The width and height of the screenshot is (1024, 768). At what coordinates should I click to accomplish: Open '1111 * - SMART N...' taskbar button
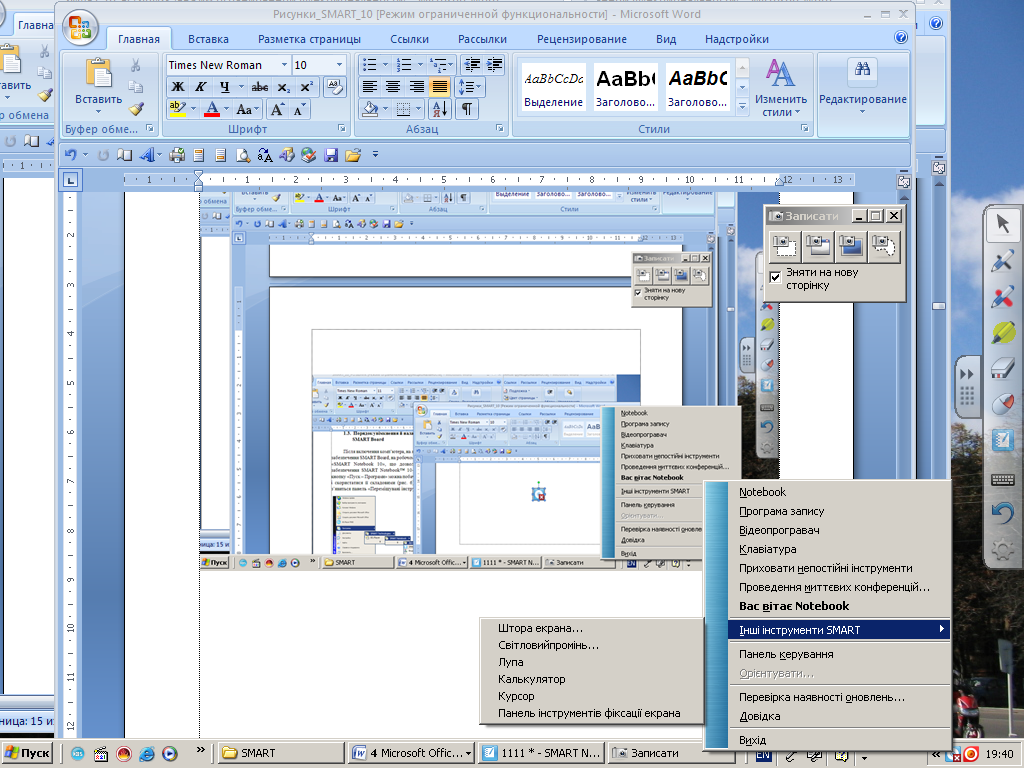(x=541, y=753)
